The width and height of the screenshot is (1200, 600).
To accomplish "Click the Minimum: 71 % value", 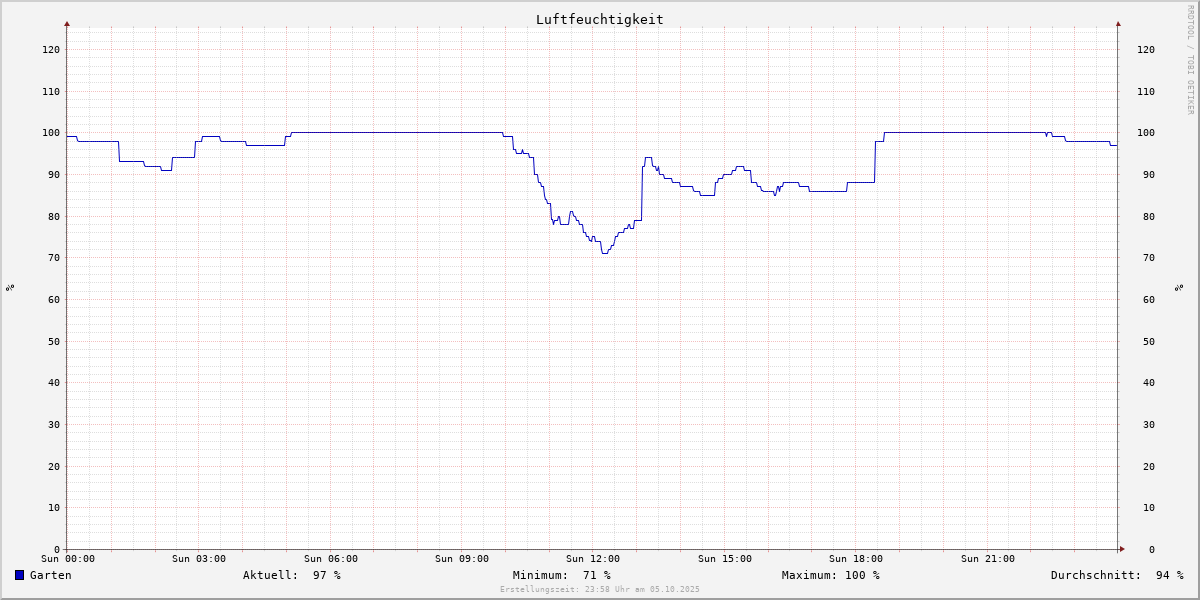I will pyautogui.click(x=562, y=575).
